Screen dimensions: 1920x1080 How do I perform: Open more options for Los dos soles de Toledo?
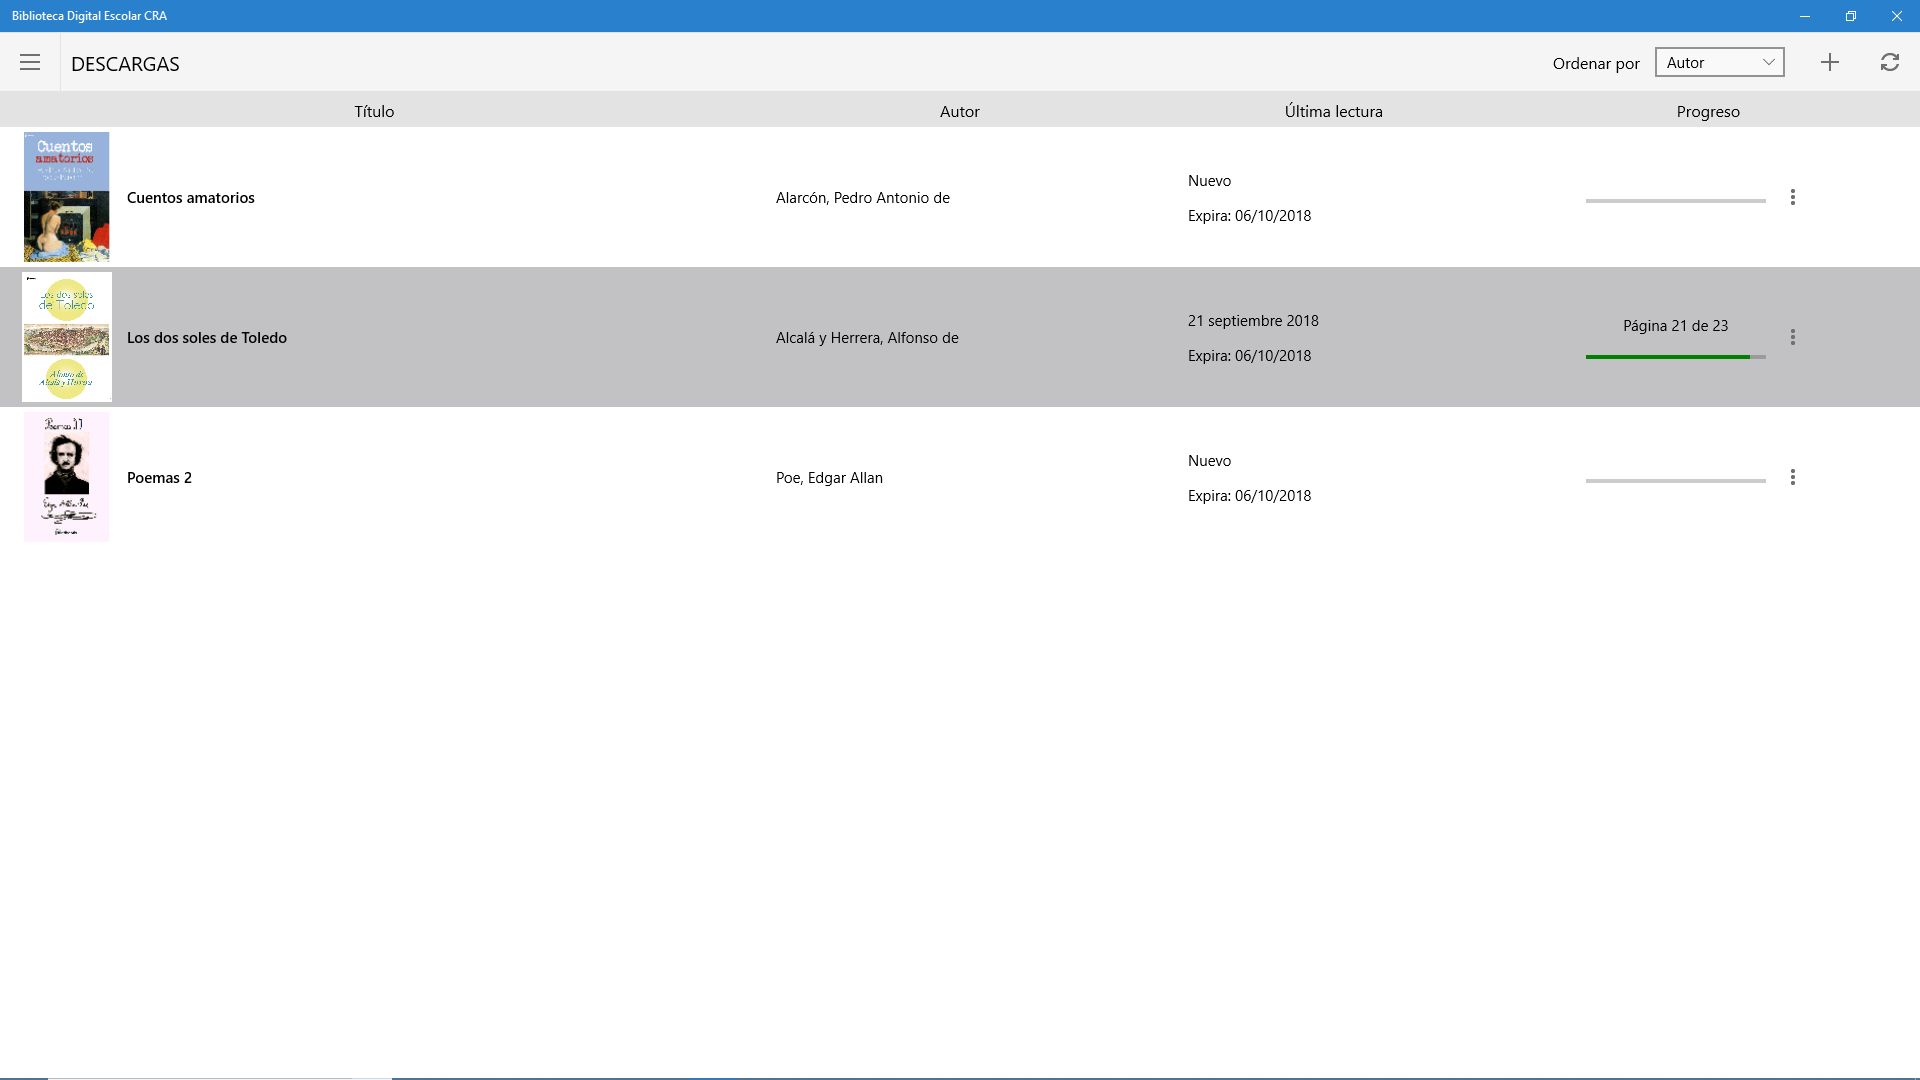pyautogui.click(x=1792, y=337)
